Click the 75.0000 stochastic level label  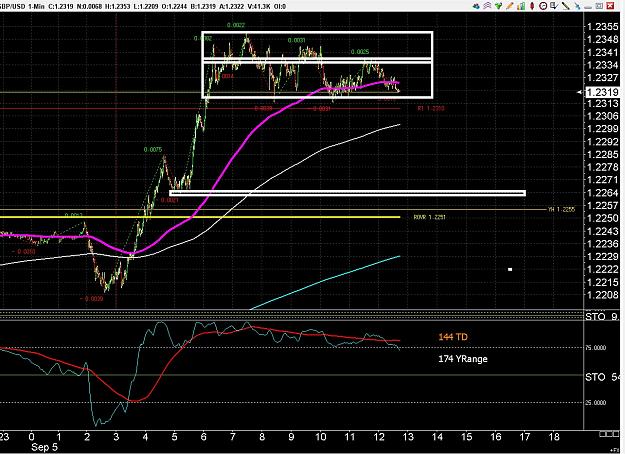[595, 348]
